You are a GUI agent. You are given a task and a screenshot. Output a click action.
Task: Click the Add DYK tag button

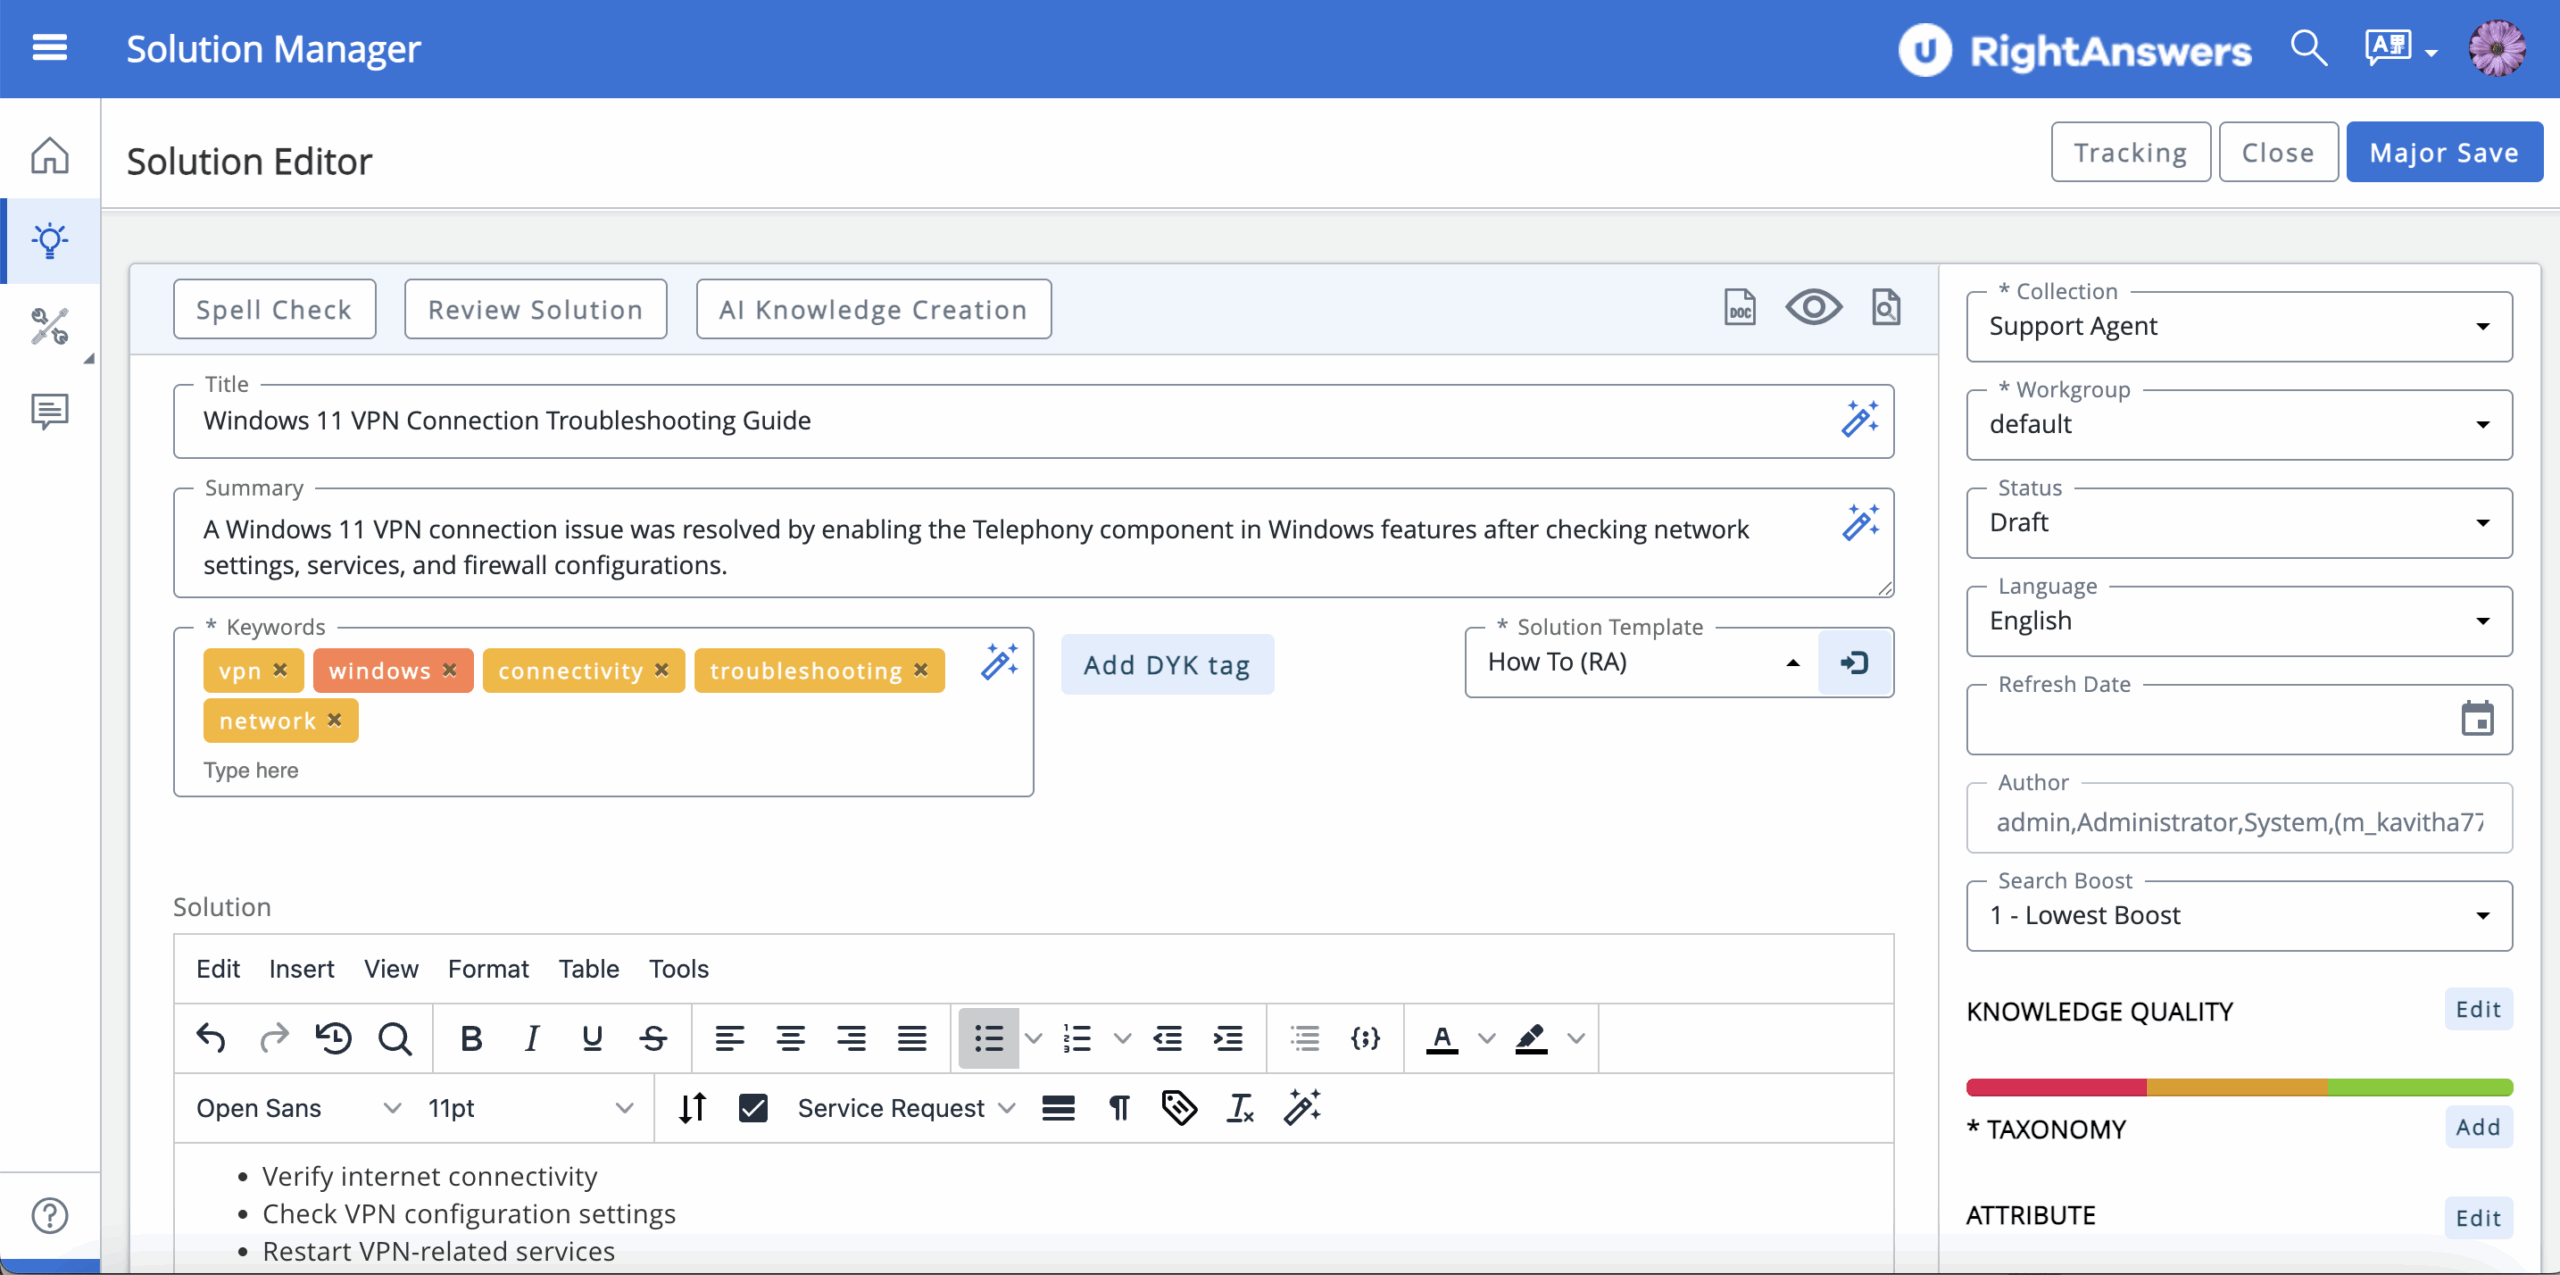tap(1167, 665)
